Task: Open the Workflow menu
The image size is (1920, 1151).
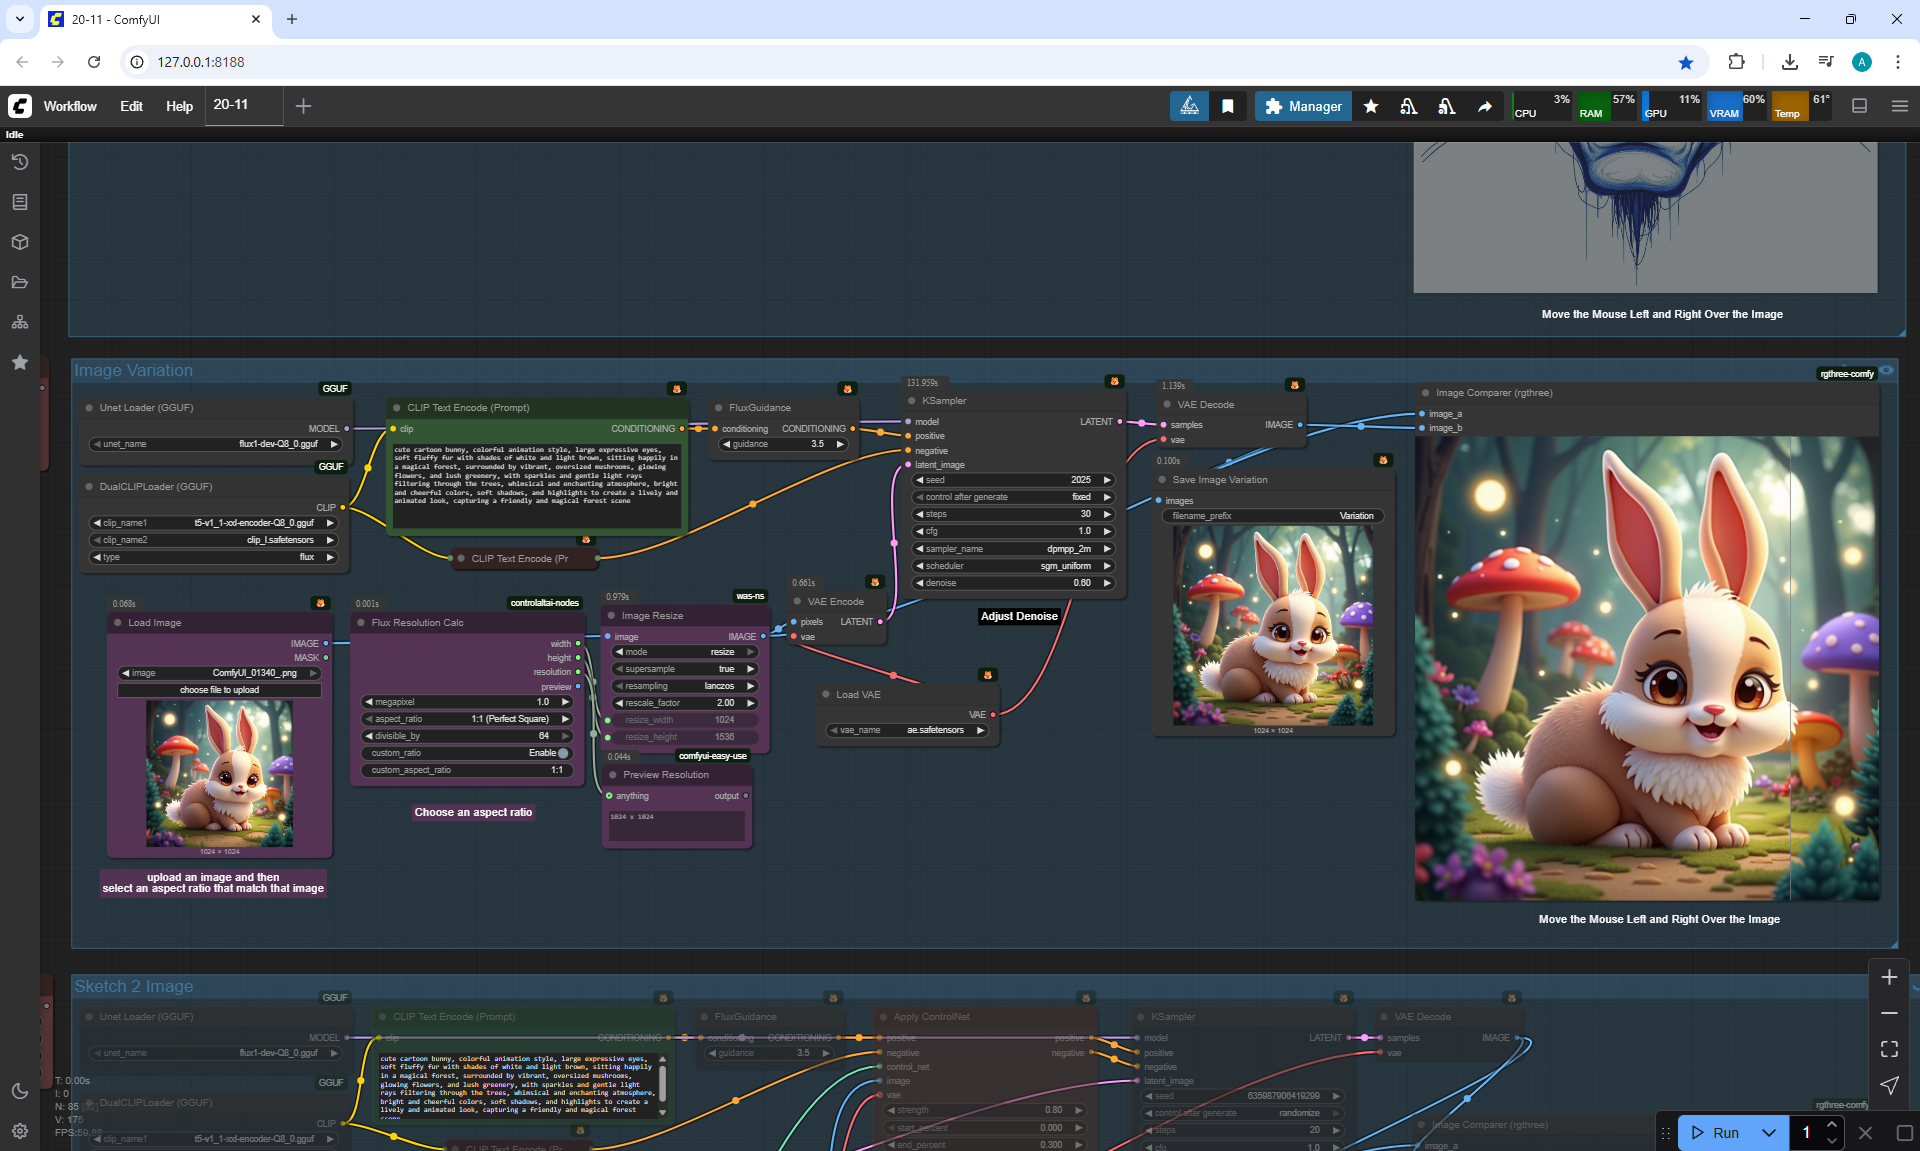Action: [x=70, y=106]
